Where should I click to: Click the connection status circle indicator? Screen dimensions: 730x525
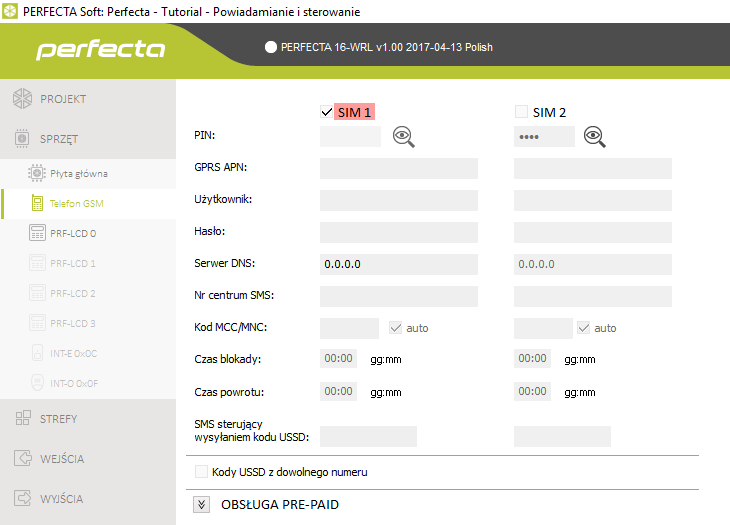click(x=270, y=47)
